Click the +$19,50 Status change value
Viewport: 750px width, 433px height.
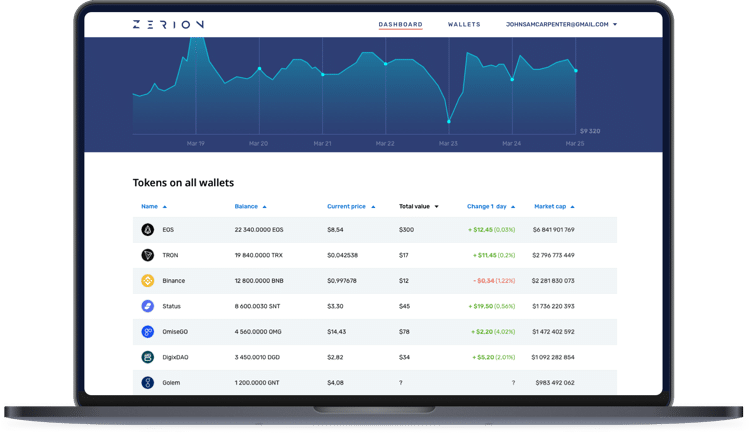(x=492, y=306)
